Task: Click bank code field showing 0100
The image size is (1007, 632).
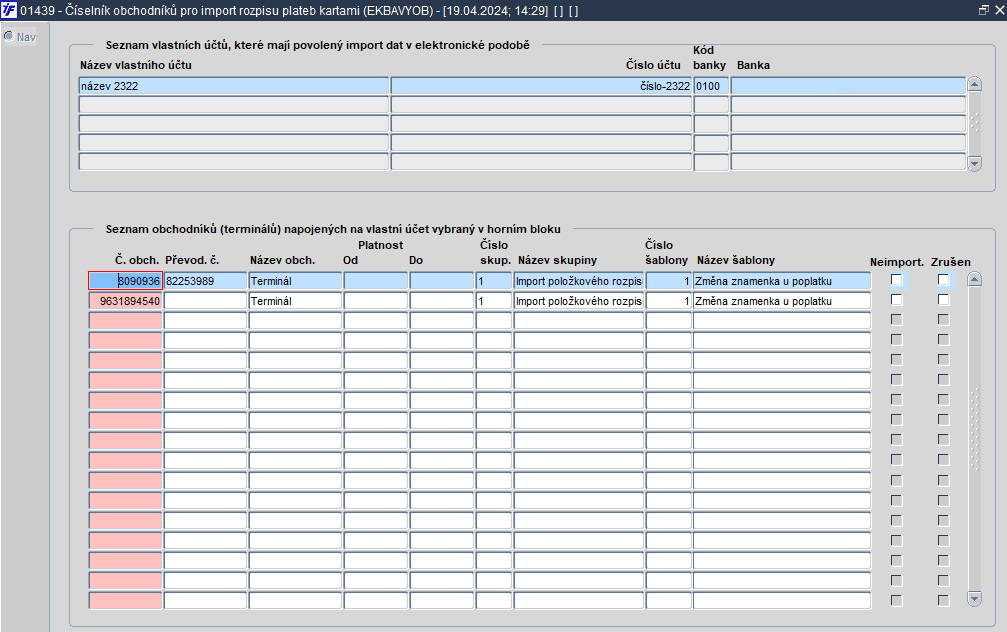Action: point(711,86)
